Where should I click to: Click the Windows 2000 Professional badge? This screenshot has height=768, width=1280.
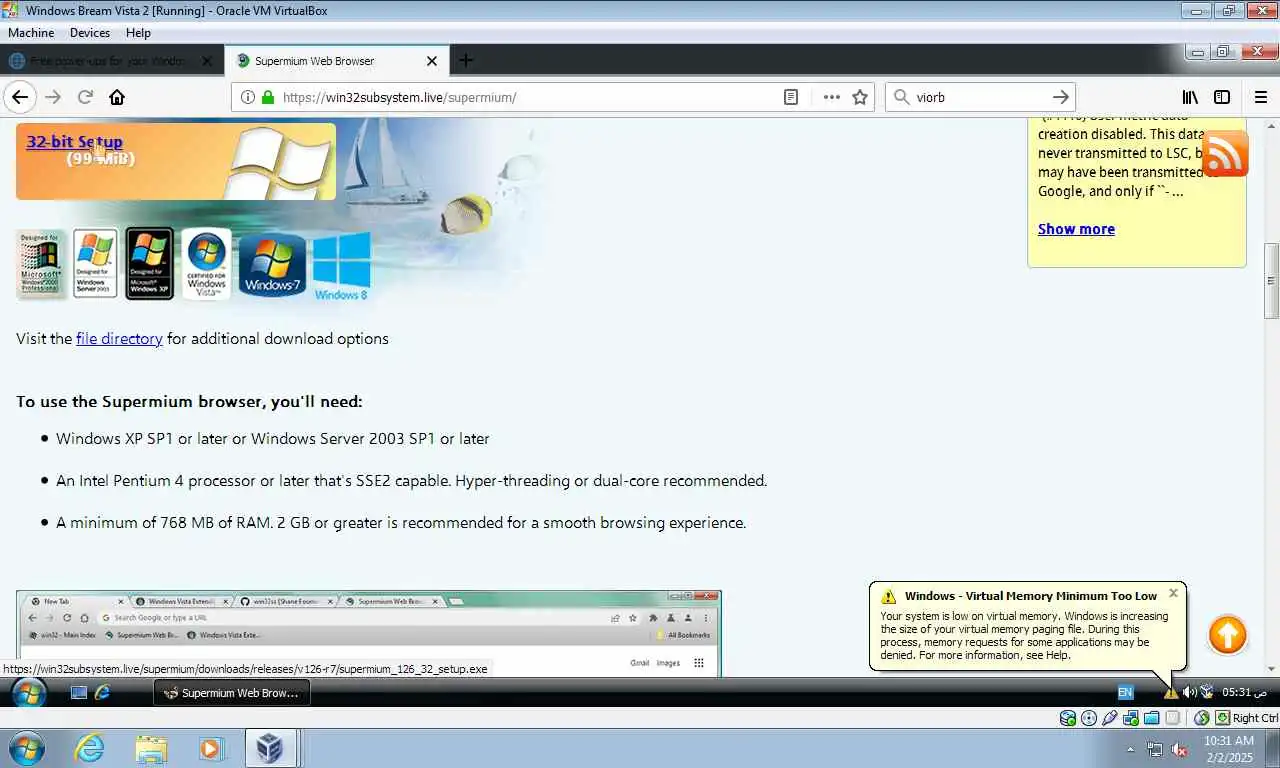point(41,264)
